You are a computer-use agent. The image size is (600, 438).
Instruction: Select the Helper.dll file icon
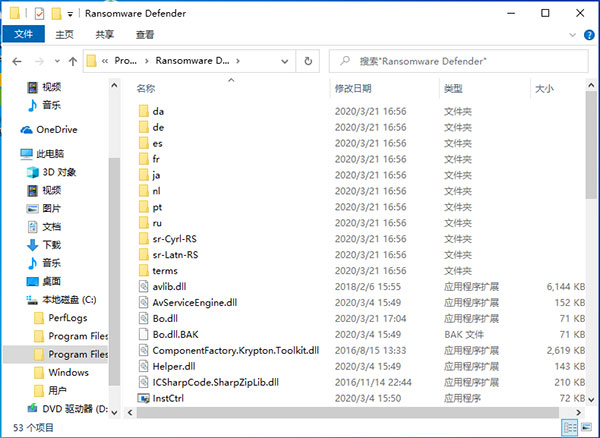click(x=143, y=366)
